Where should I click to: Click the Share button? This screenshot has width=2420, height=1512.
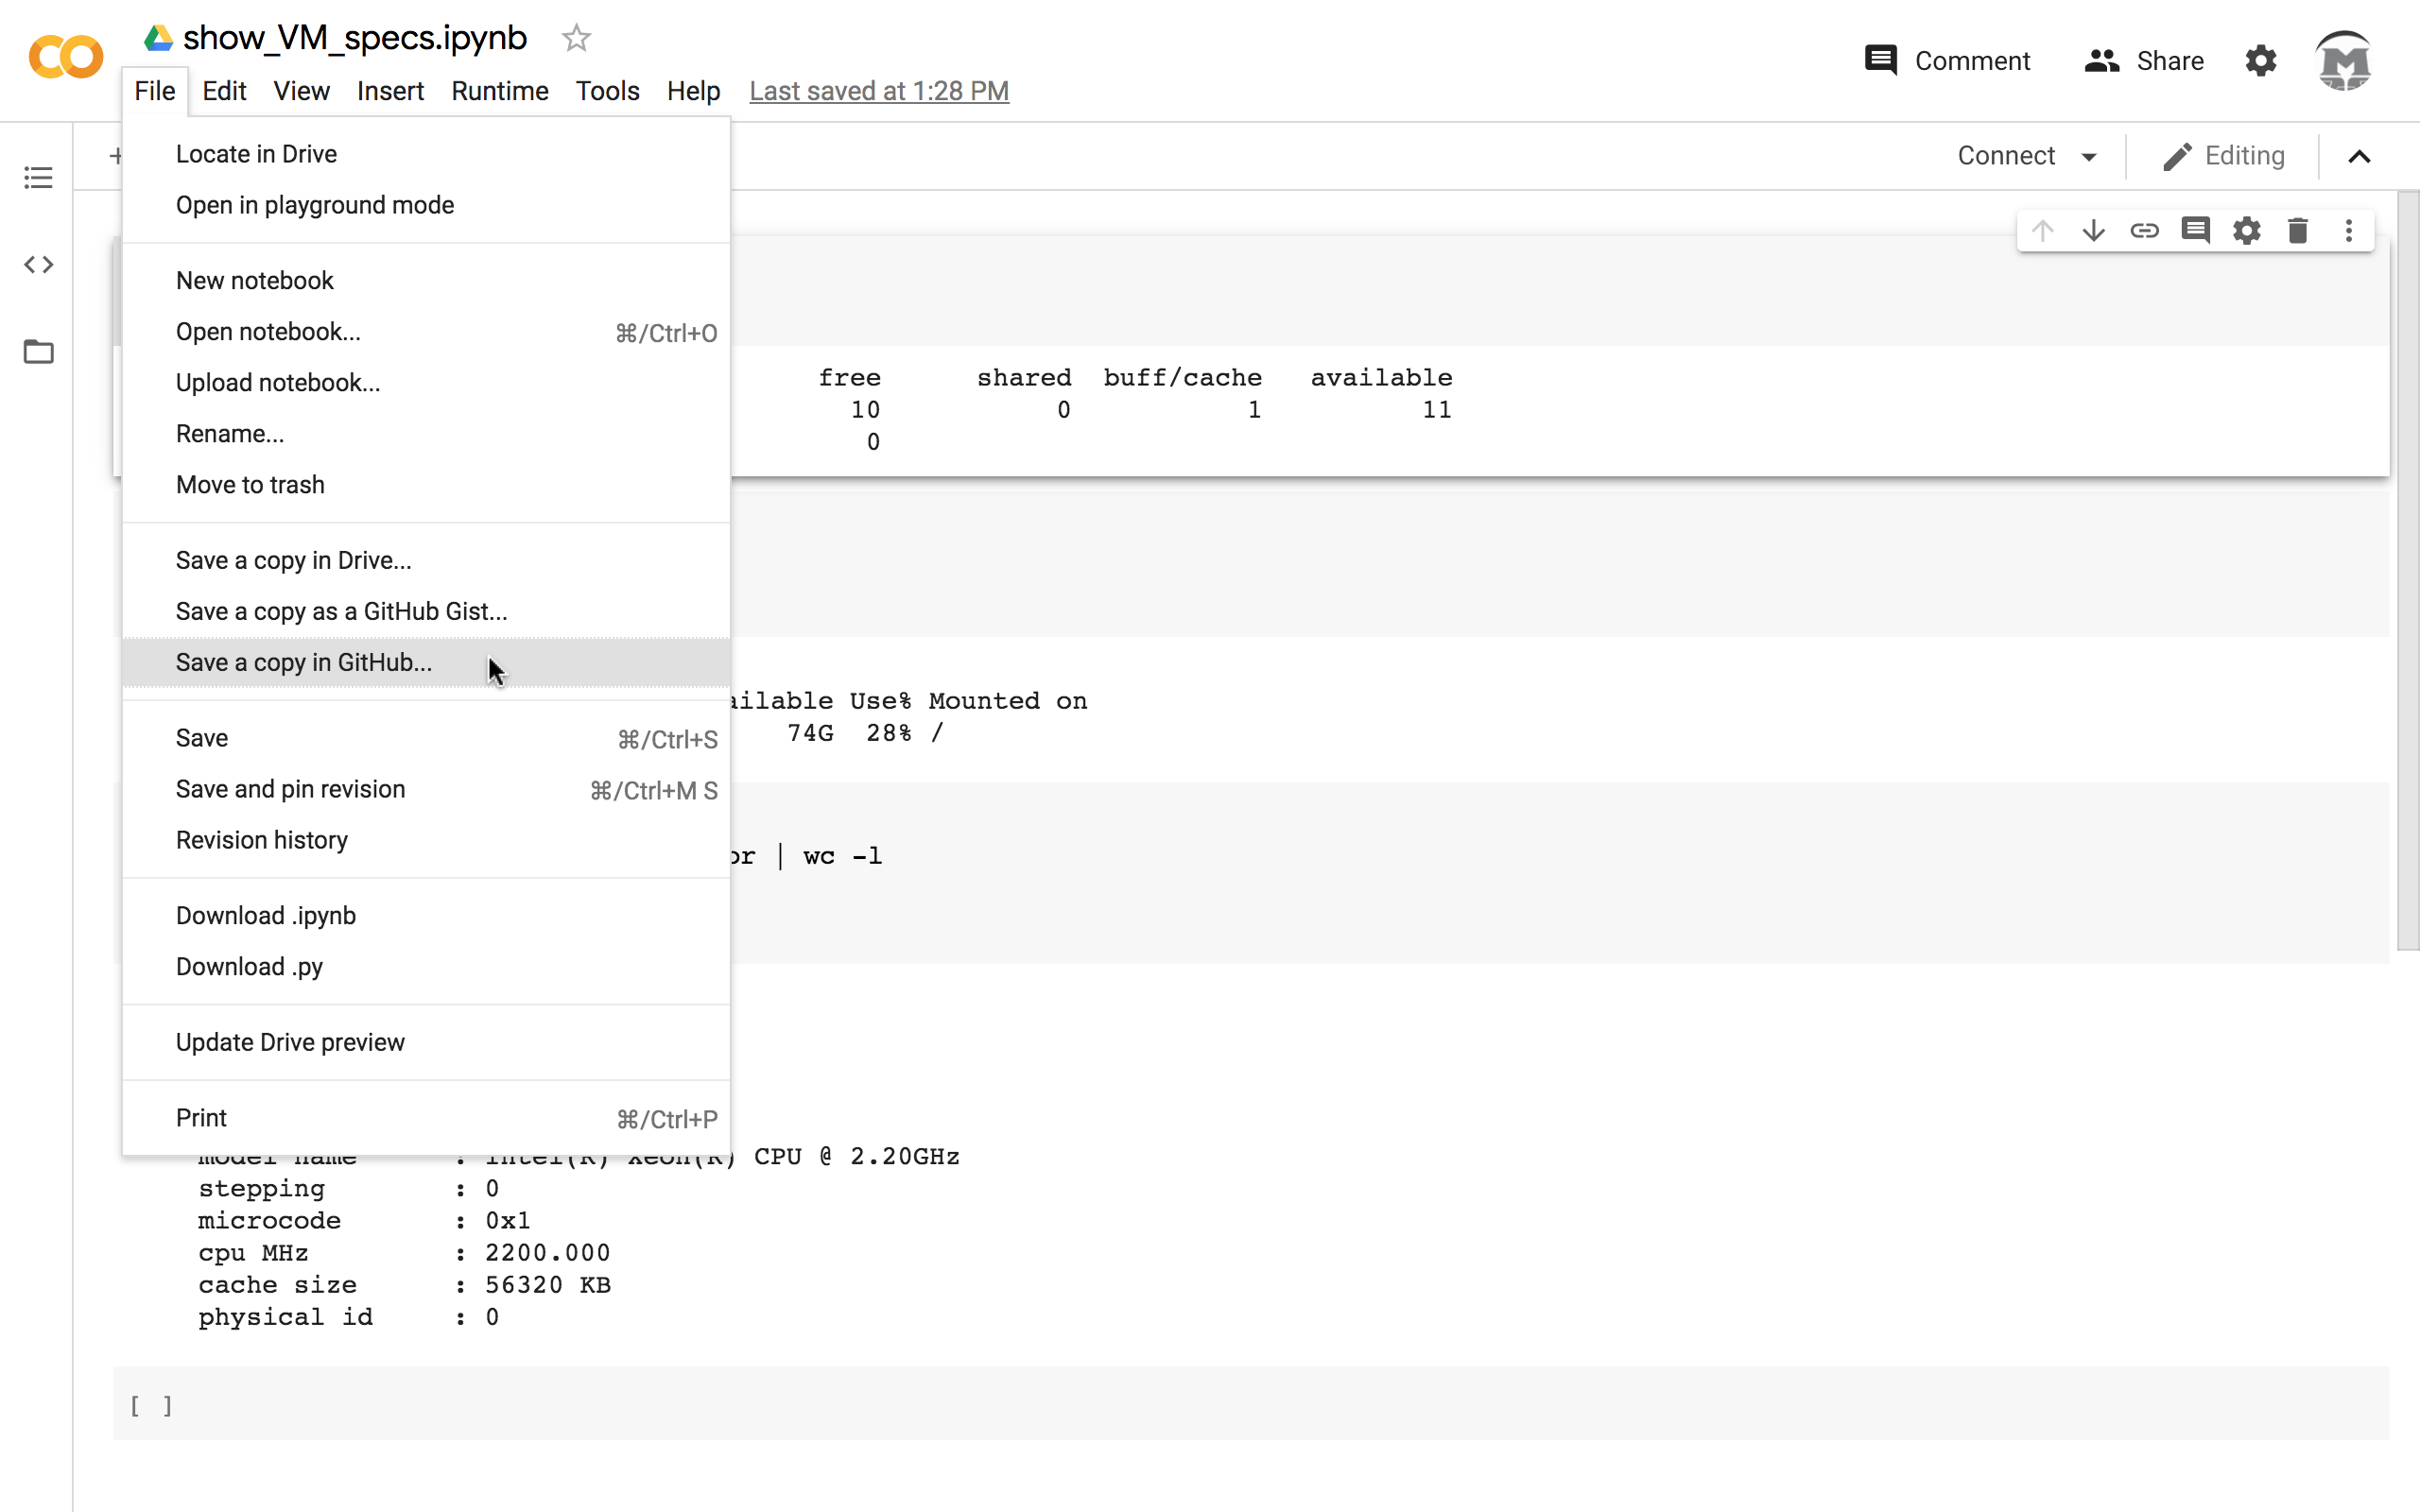[x=2144, y=61]
